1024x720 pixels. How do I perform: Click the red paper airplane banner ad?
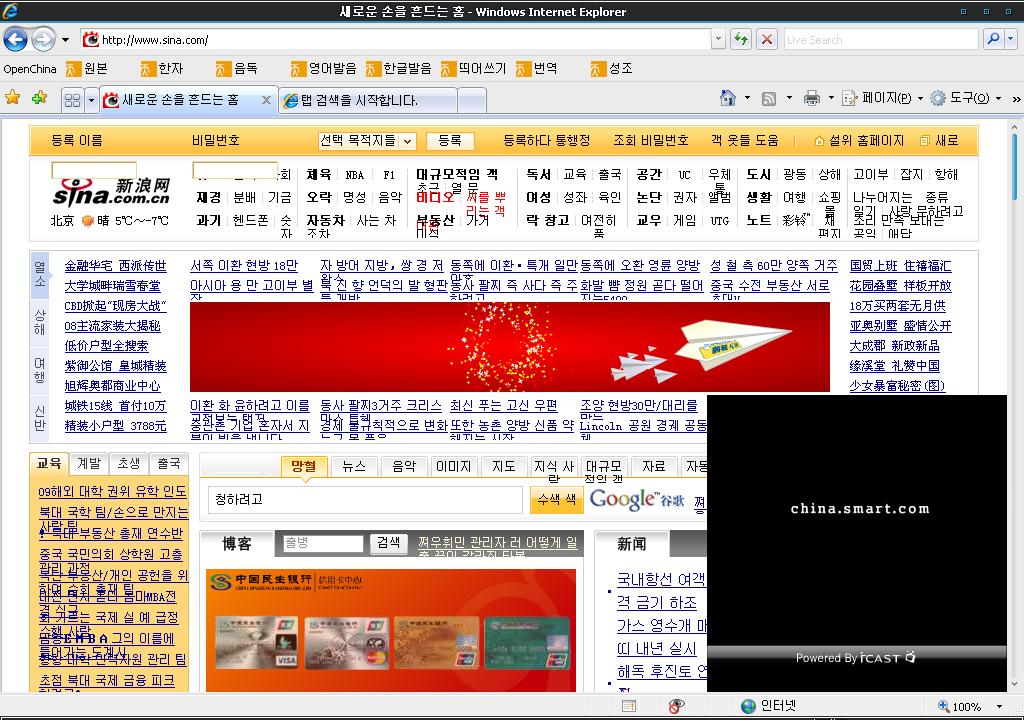[509, 346]
